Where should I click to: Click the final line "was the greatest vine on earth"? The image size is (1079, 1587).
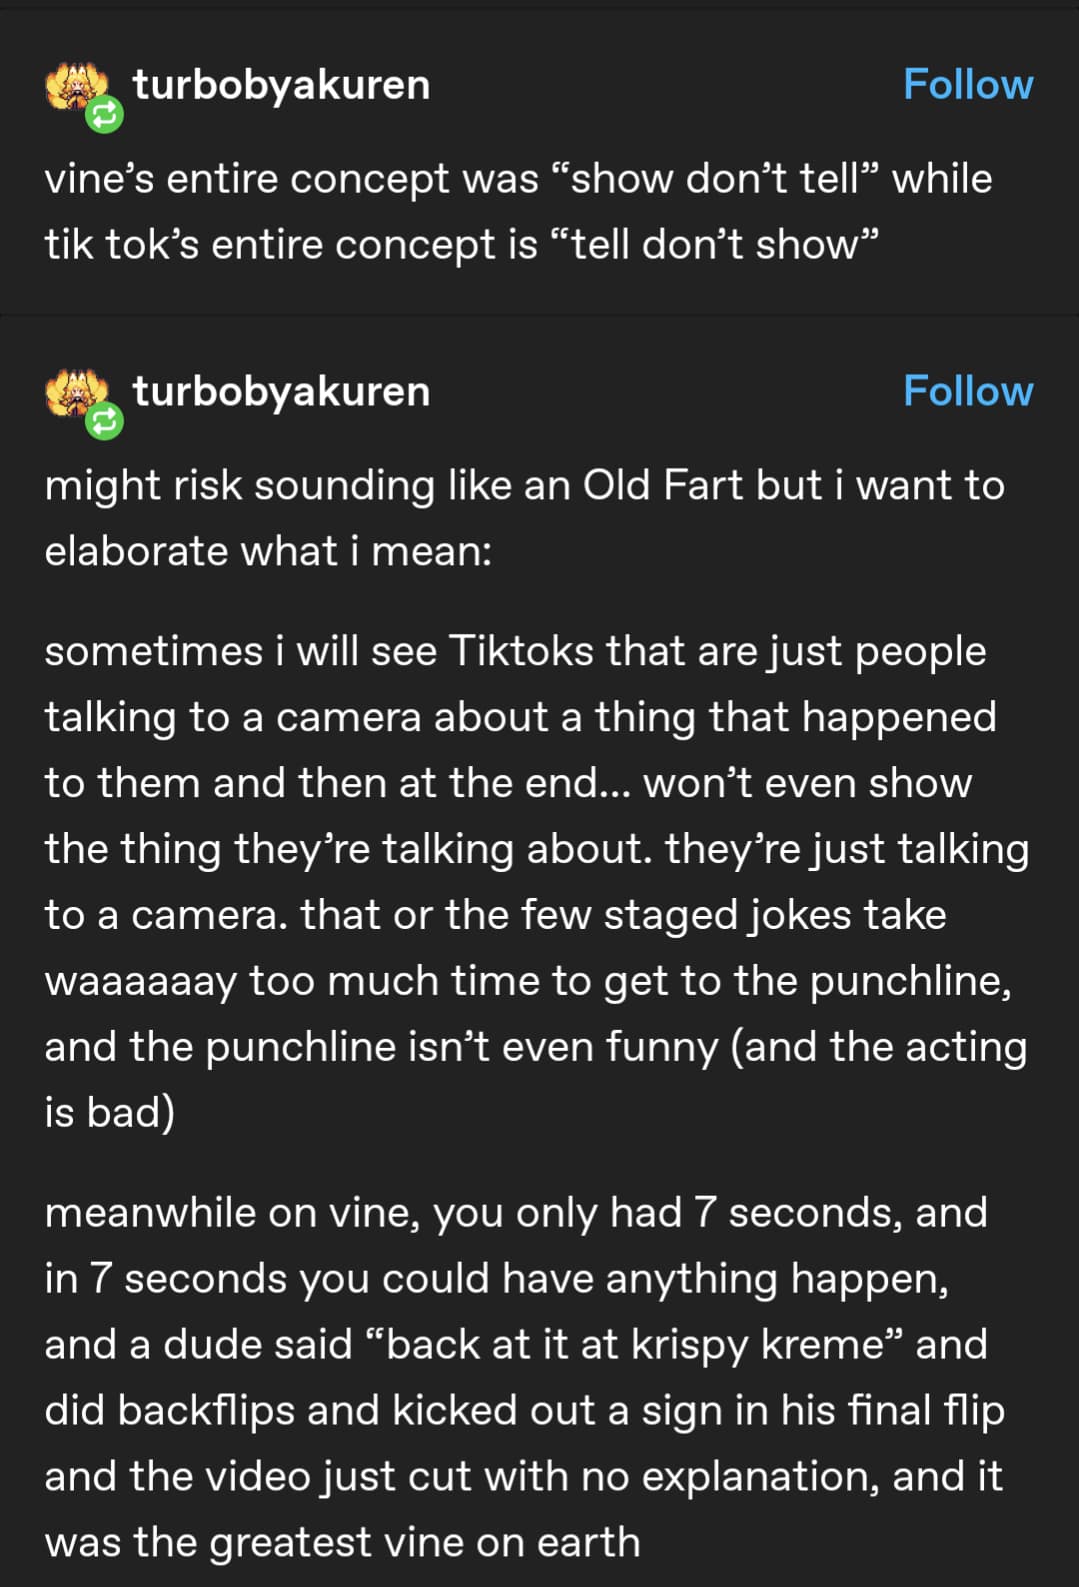click(x=342, y=1542)
